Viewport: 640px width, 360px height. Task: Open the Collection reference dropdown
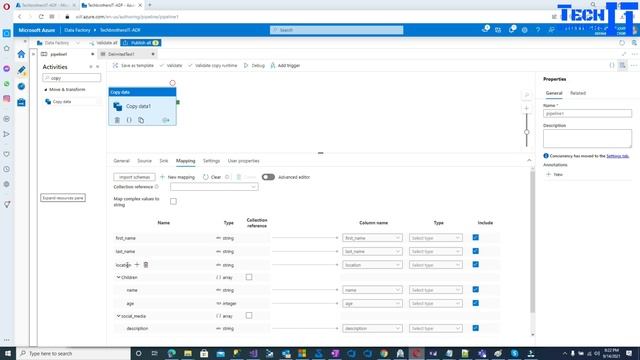[x=214, y=187]
